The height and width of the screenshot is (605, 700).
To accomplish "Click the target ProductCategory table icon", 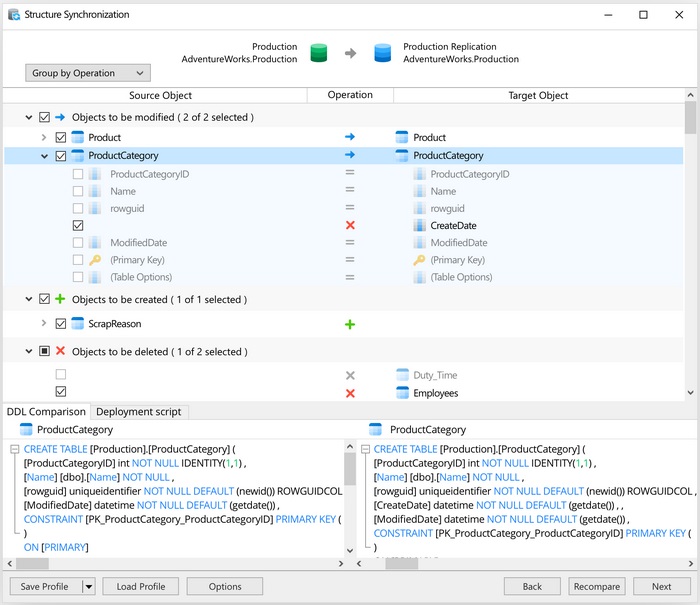I will pyautogui.click(x=402, y=155).
